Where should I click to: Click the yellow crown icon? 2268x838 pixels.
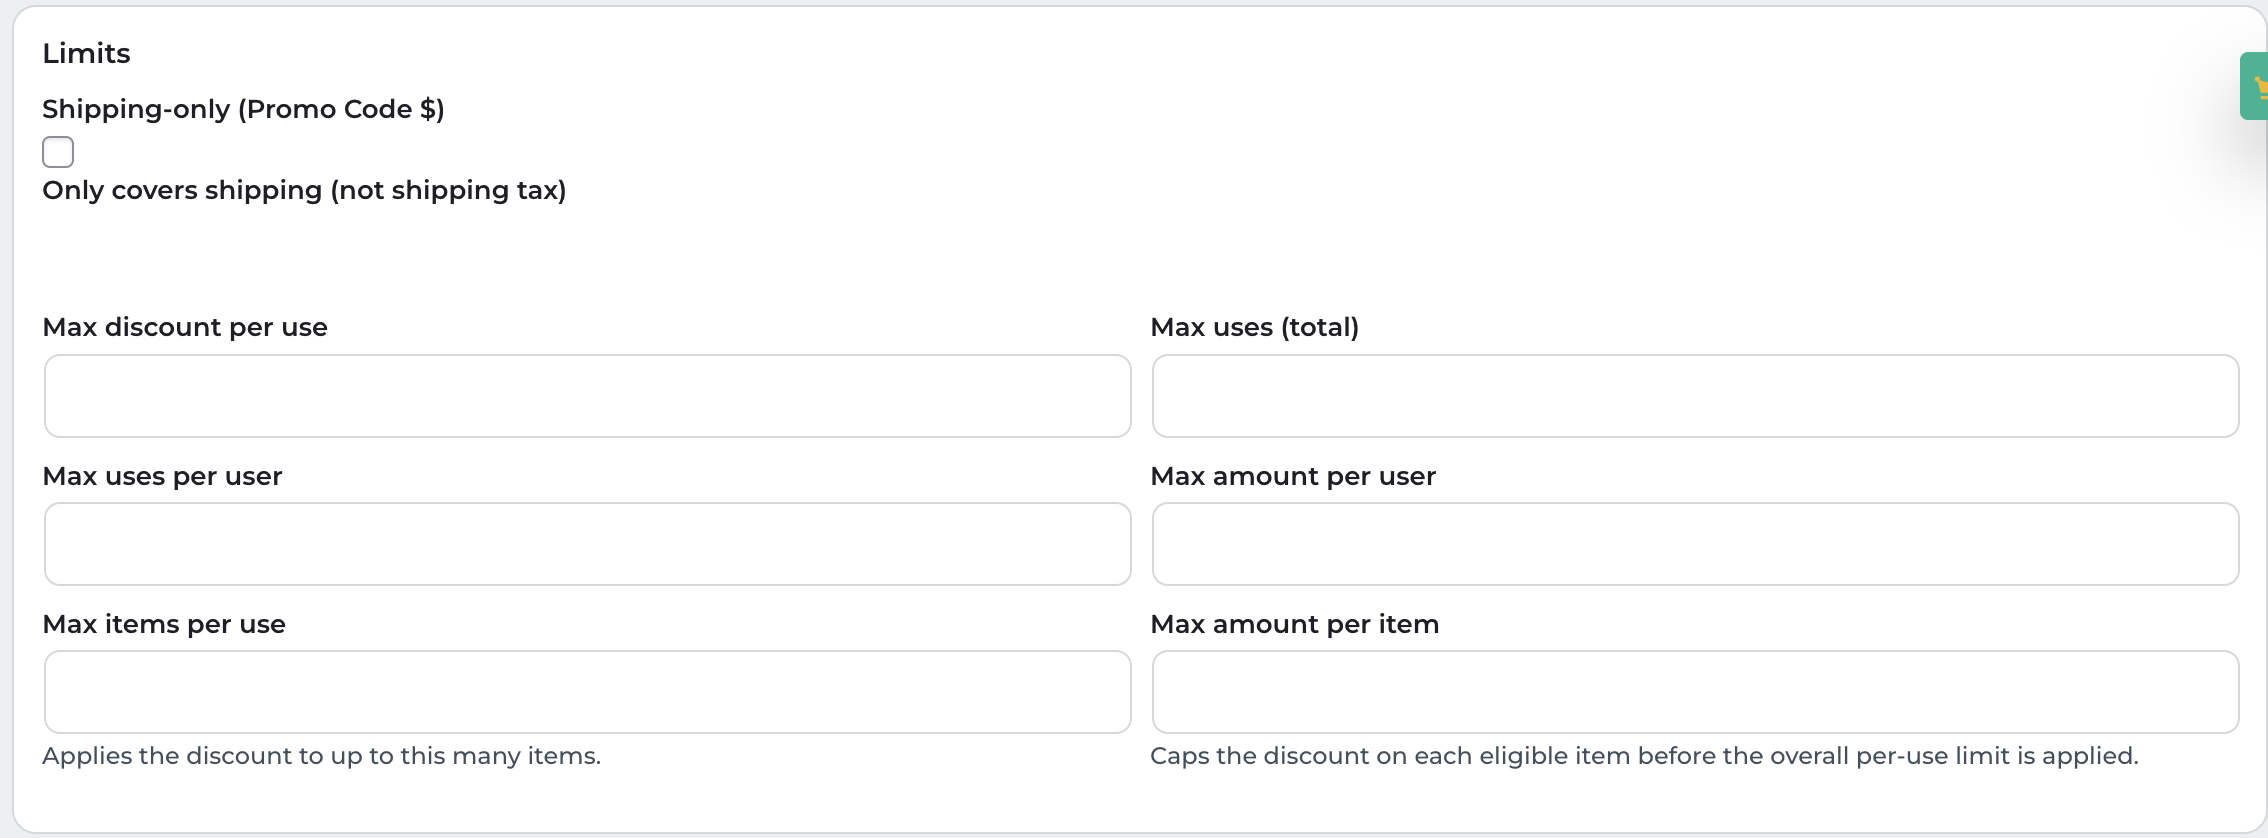click(2261, 89)
